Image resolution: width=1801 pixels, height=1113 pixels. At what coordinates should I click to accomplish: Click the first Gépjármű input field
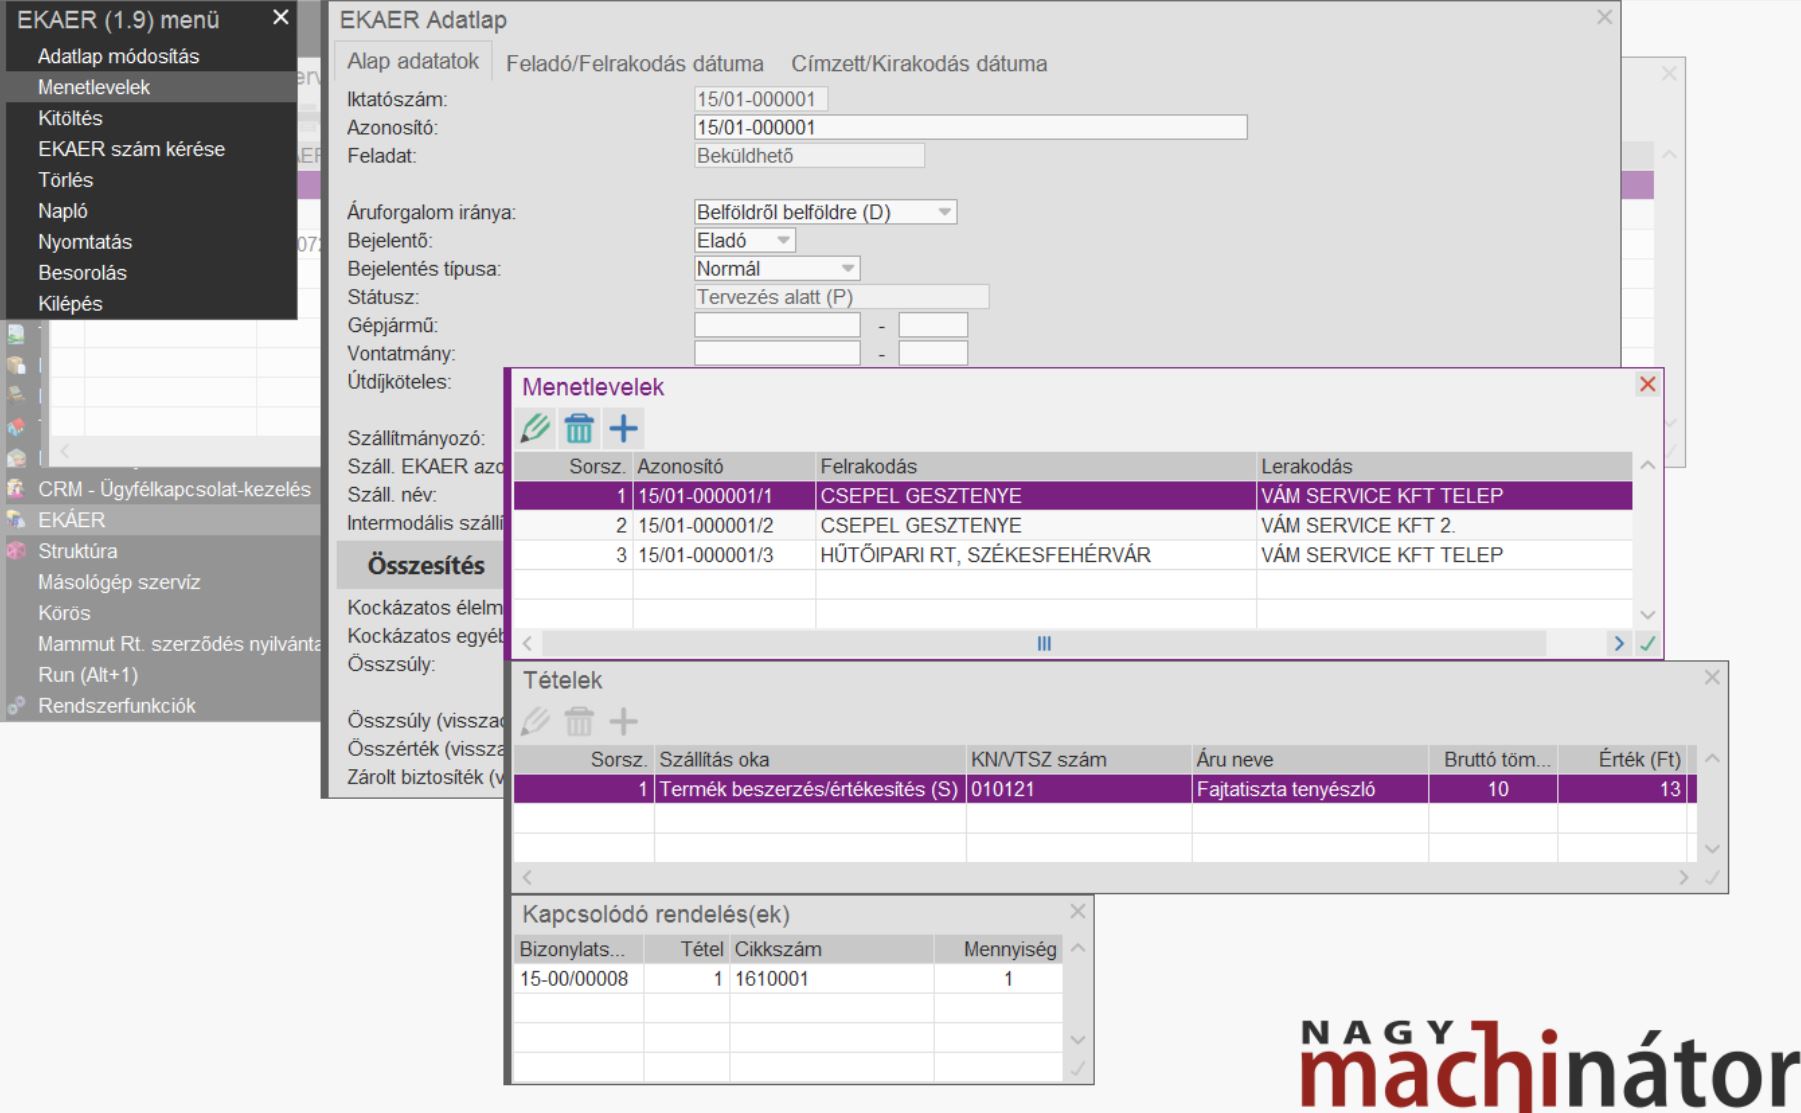pyautogui.click(x=777, y=325)
